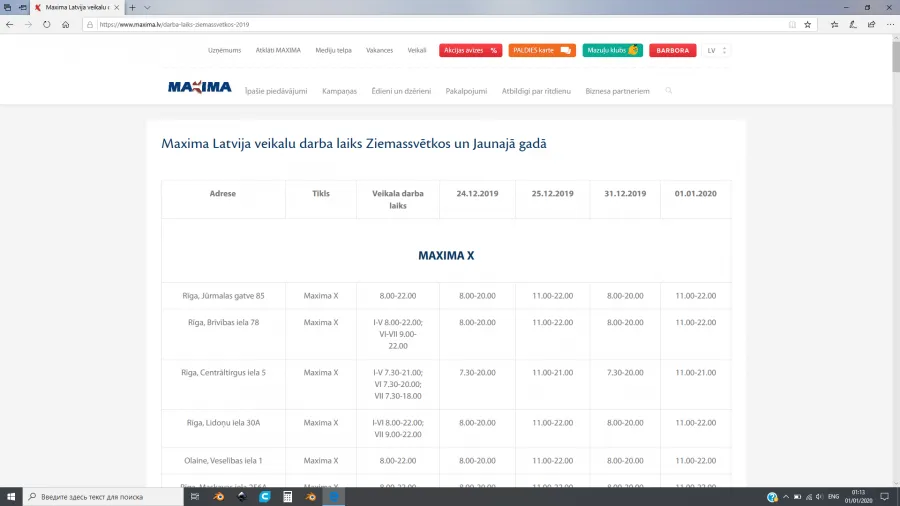Open Biznesa partneriem menu
Screen dimensions: 900x506
(618, 91)
